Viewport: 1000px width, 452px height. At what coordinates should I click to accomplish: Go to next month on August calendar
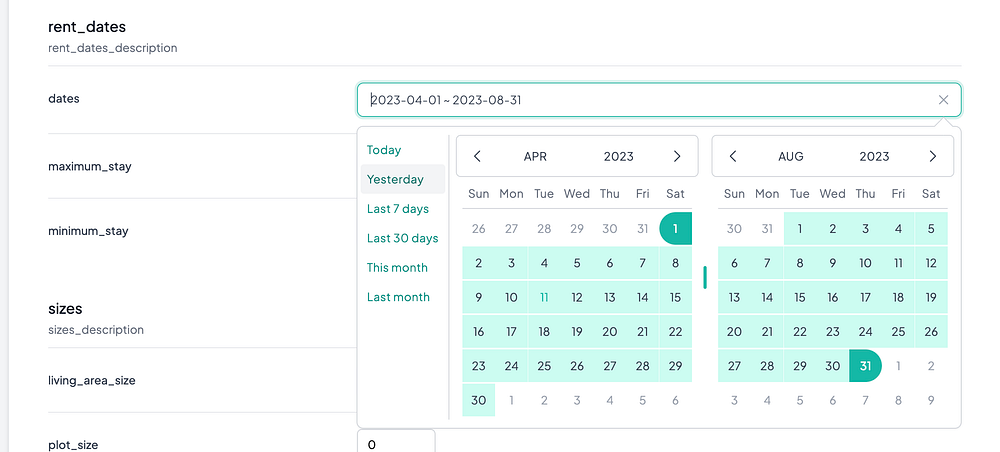pyautogui.click(x=933, y=156)
